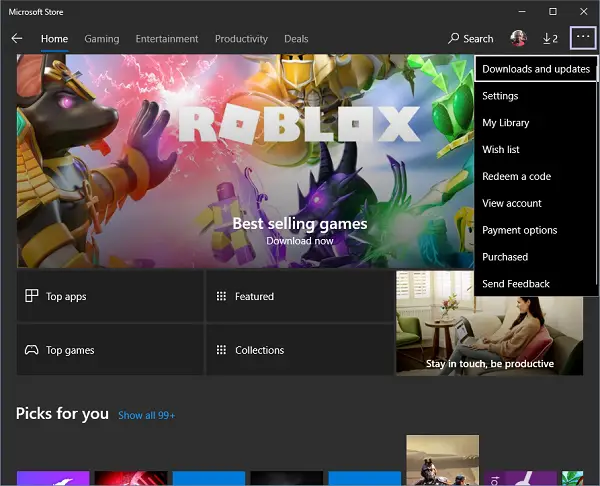Image resolution: width=600 pixels, height=486 pixels.
Task: Switch to the Home tab
Action: coord(54,39)
